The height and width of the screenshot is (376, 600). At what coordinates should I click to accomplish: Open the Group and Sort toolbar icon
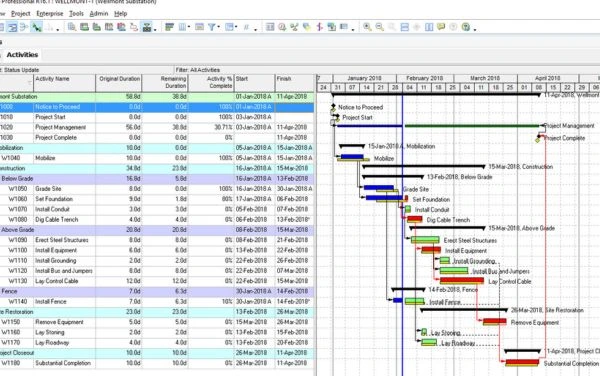(x=230, y=27)
